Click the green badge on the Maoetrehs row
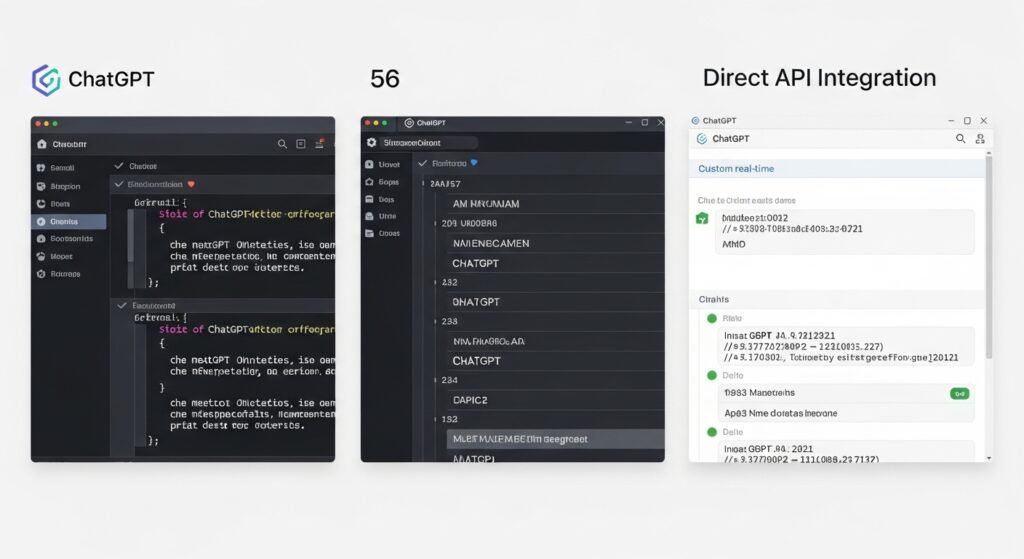The width and height of the screenshot is (1024, 559). (959, 394)
